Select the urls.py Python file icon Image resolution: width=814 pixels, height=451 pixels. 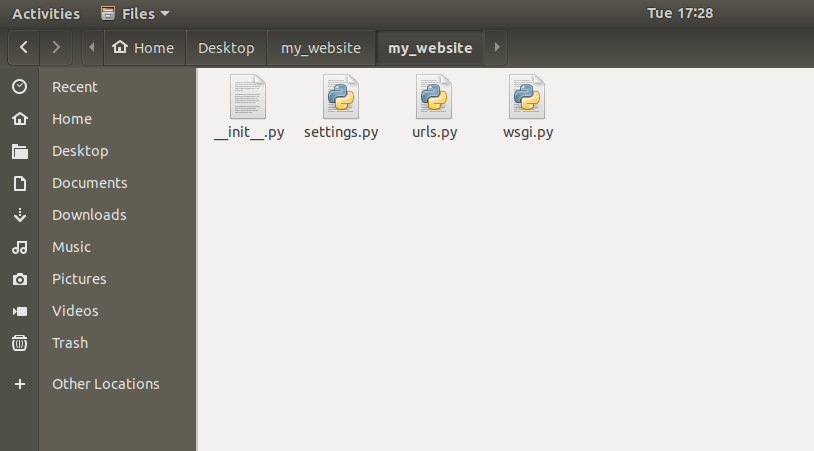click(x=434, y=97)
